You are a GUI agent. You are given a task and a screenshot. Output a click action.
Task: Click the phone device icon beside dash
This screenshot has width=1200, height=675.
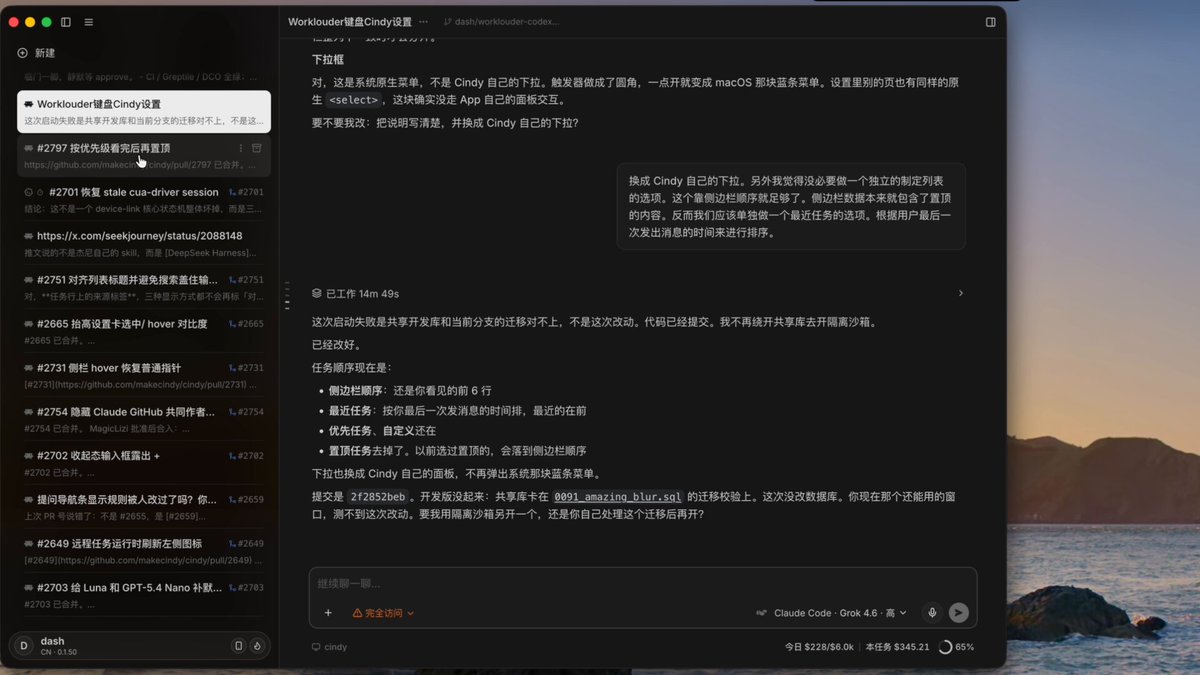(x=238, y=646)
